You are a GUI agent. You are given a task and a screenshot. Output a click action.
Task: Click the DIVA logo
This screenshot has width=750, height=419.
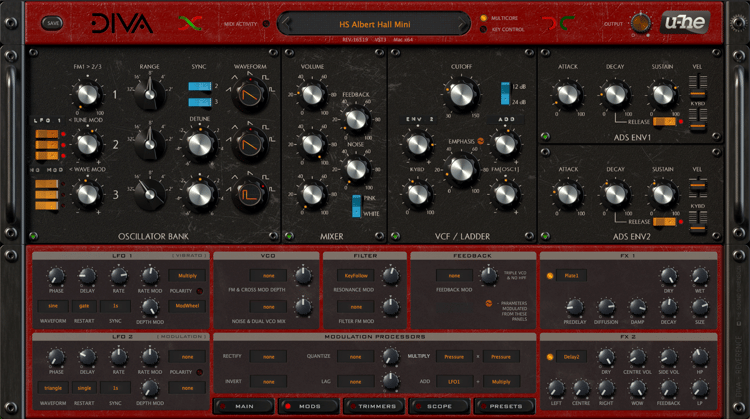tap(122, 23)
